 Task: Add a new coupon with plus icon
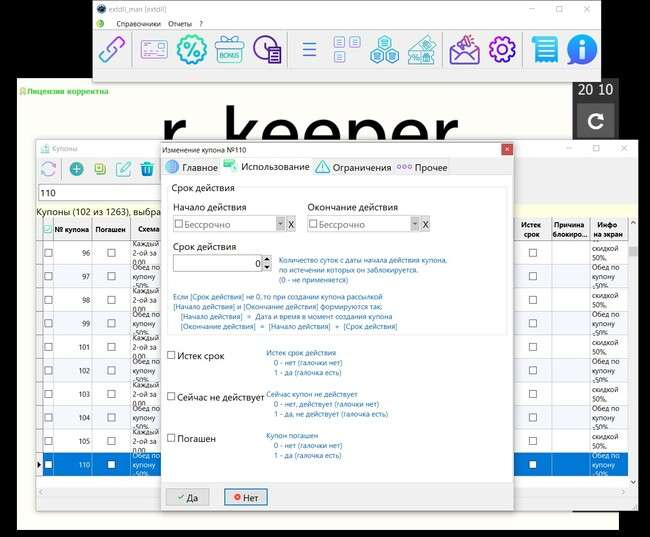tap(76, 169)
